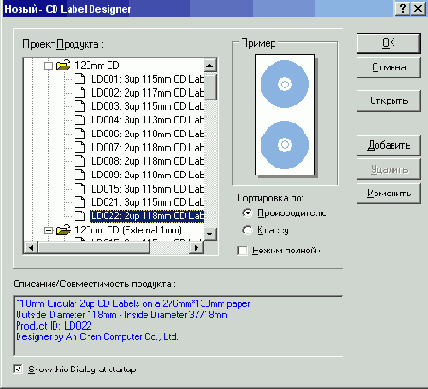
Task: Select LDC21: 3up 115mm CD Label item
Action: [147, 202]
